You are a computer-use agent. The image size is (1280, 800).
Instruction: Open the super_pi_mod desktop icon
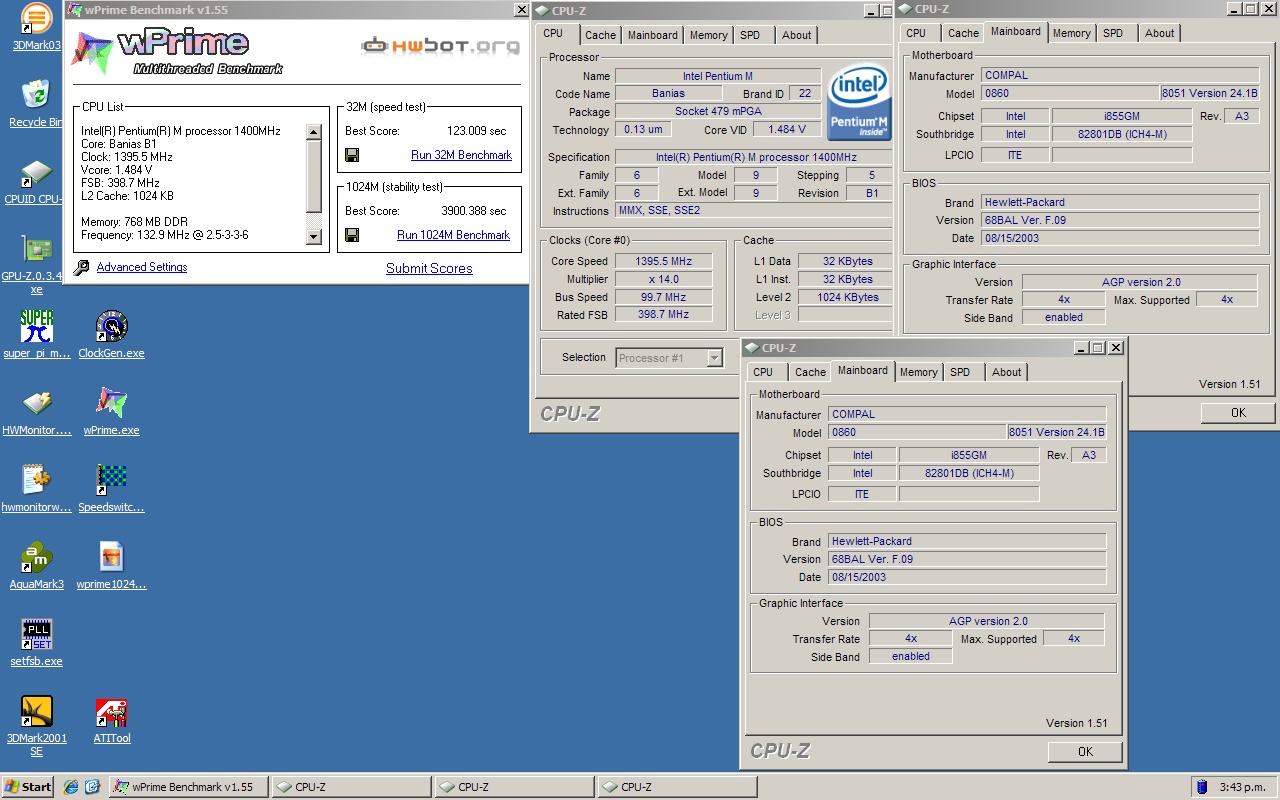(x=37, y=334)
